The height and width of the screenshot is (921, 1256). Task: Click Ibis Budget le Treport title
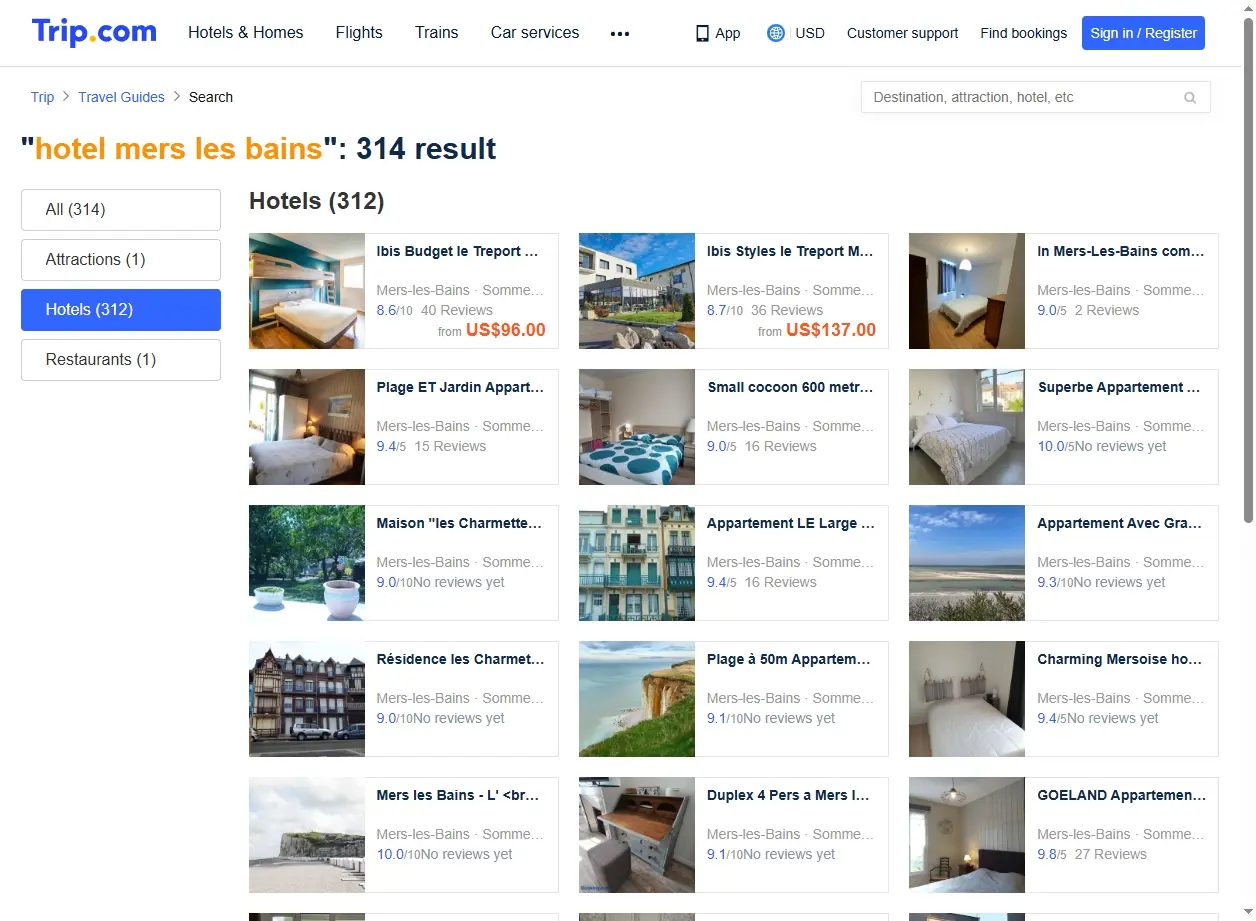point(458,252)
